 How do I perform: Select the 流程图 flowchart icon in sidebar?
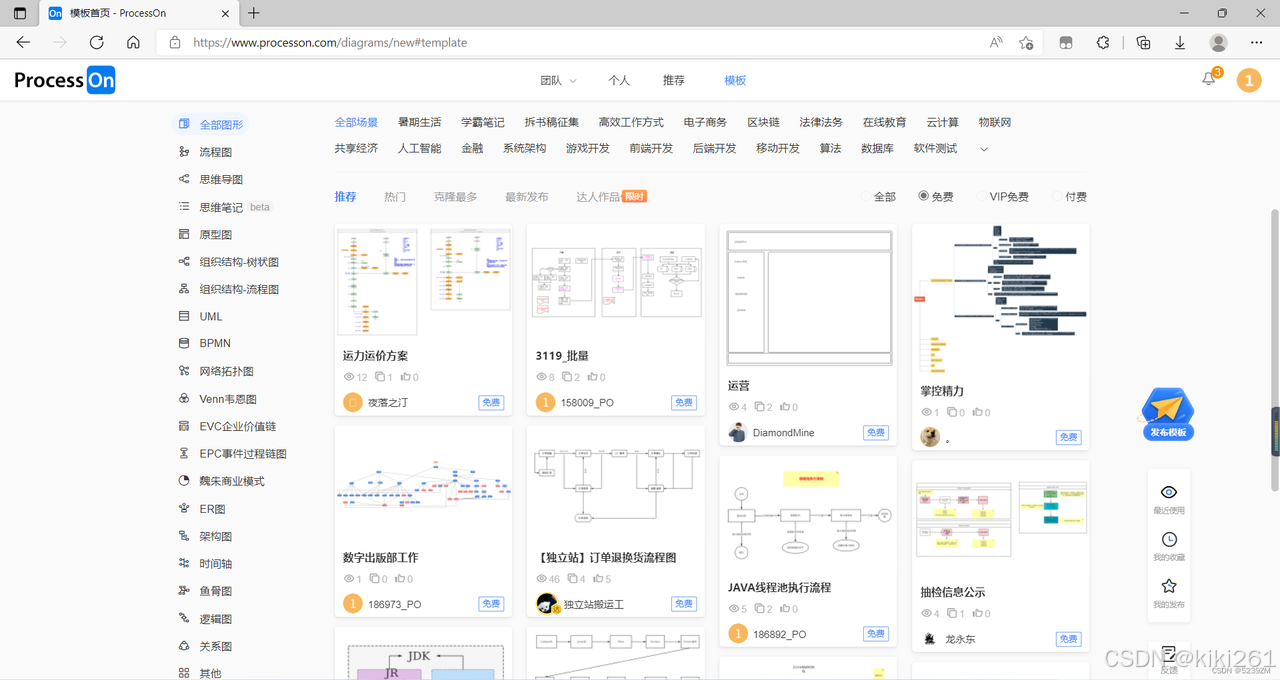184,152
